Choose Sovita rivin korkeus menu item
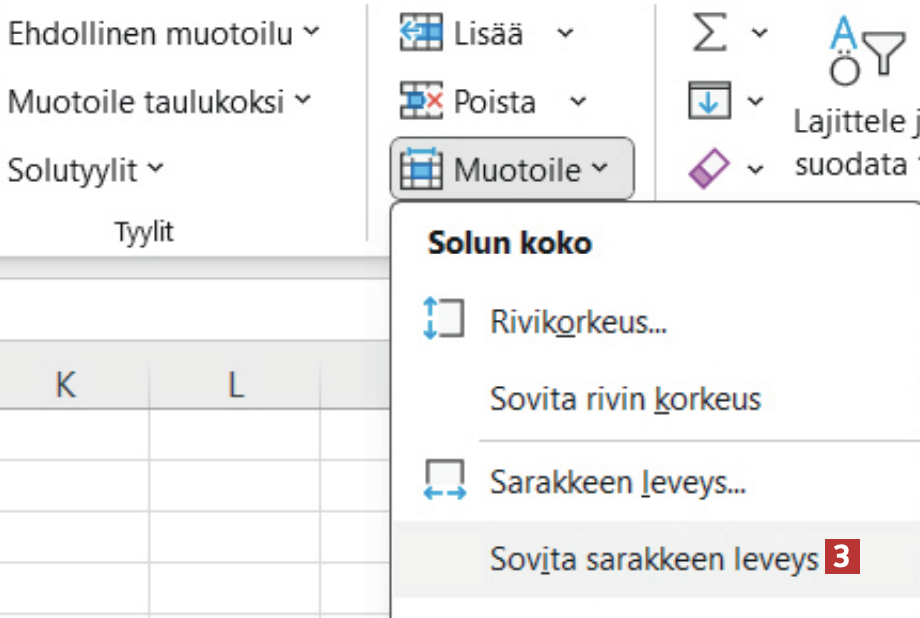Screen dimensions: 920x618 pyautogui.click(x=625, y=399)
